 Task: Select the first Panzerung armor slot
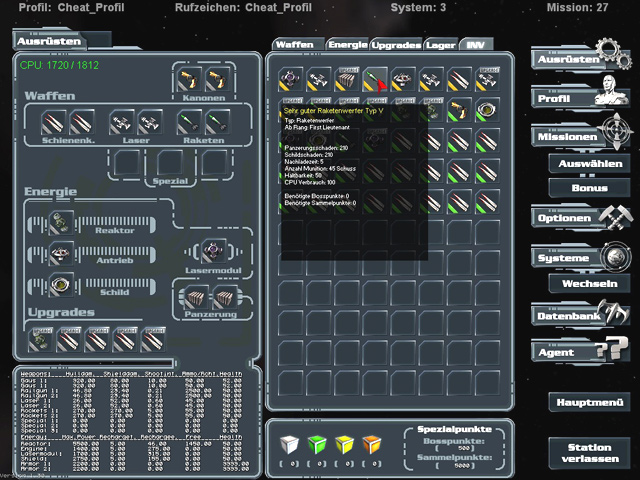pos(196,298)
